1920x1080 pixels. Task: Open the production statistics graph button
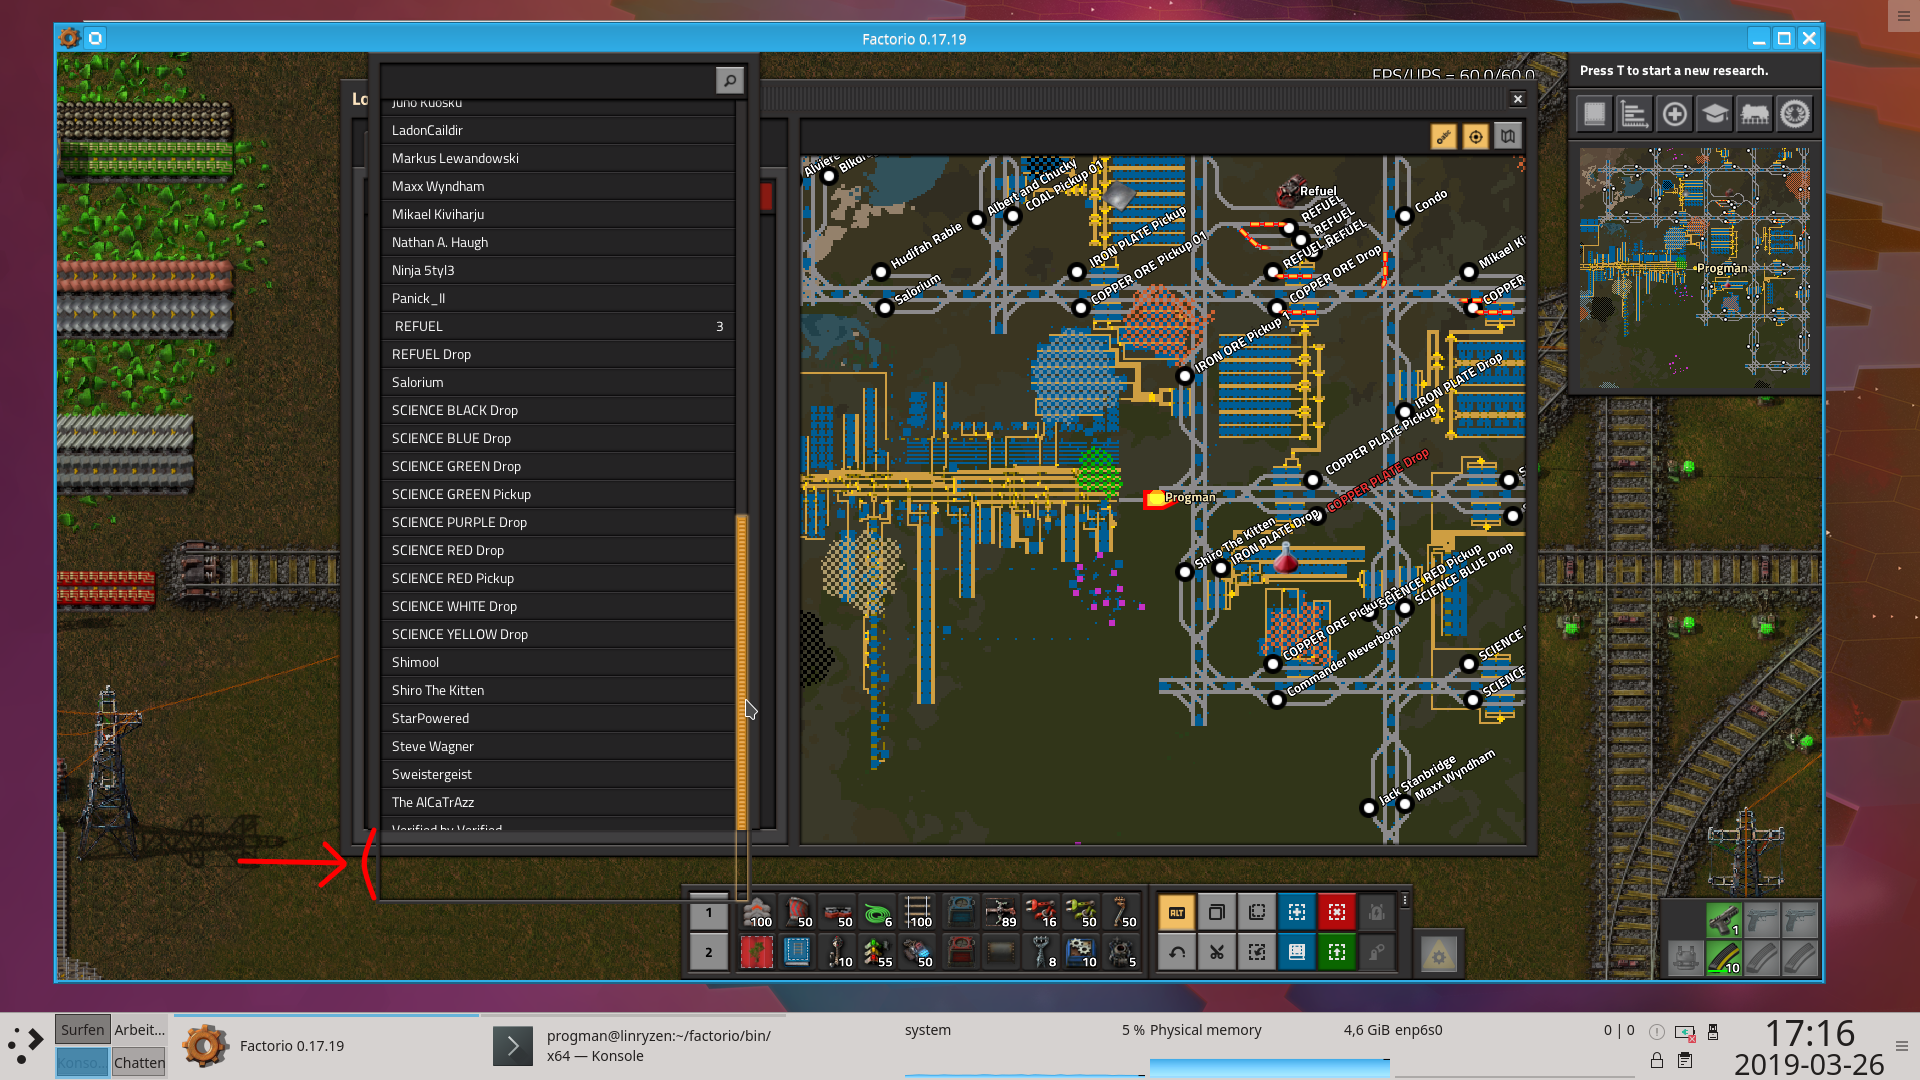[1634, 114]
